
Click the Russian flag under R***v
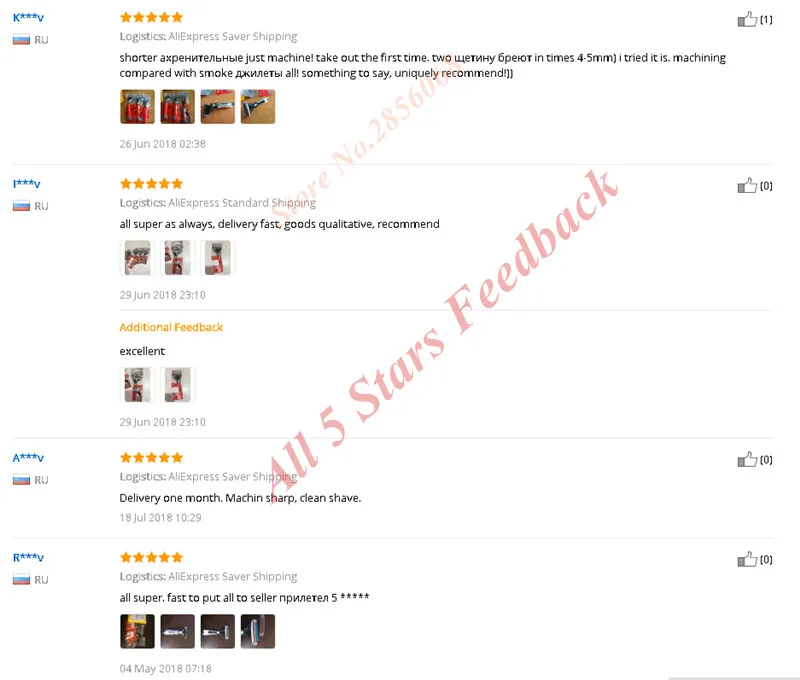point(21,580)
